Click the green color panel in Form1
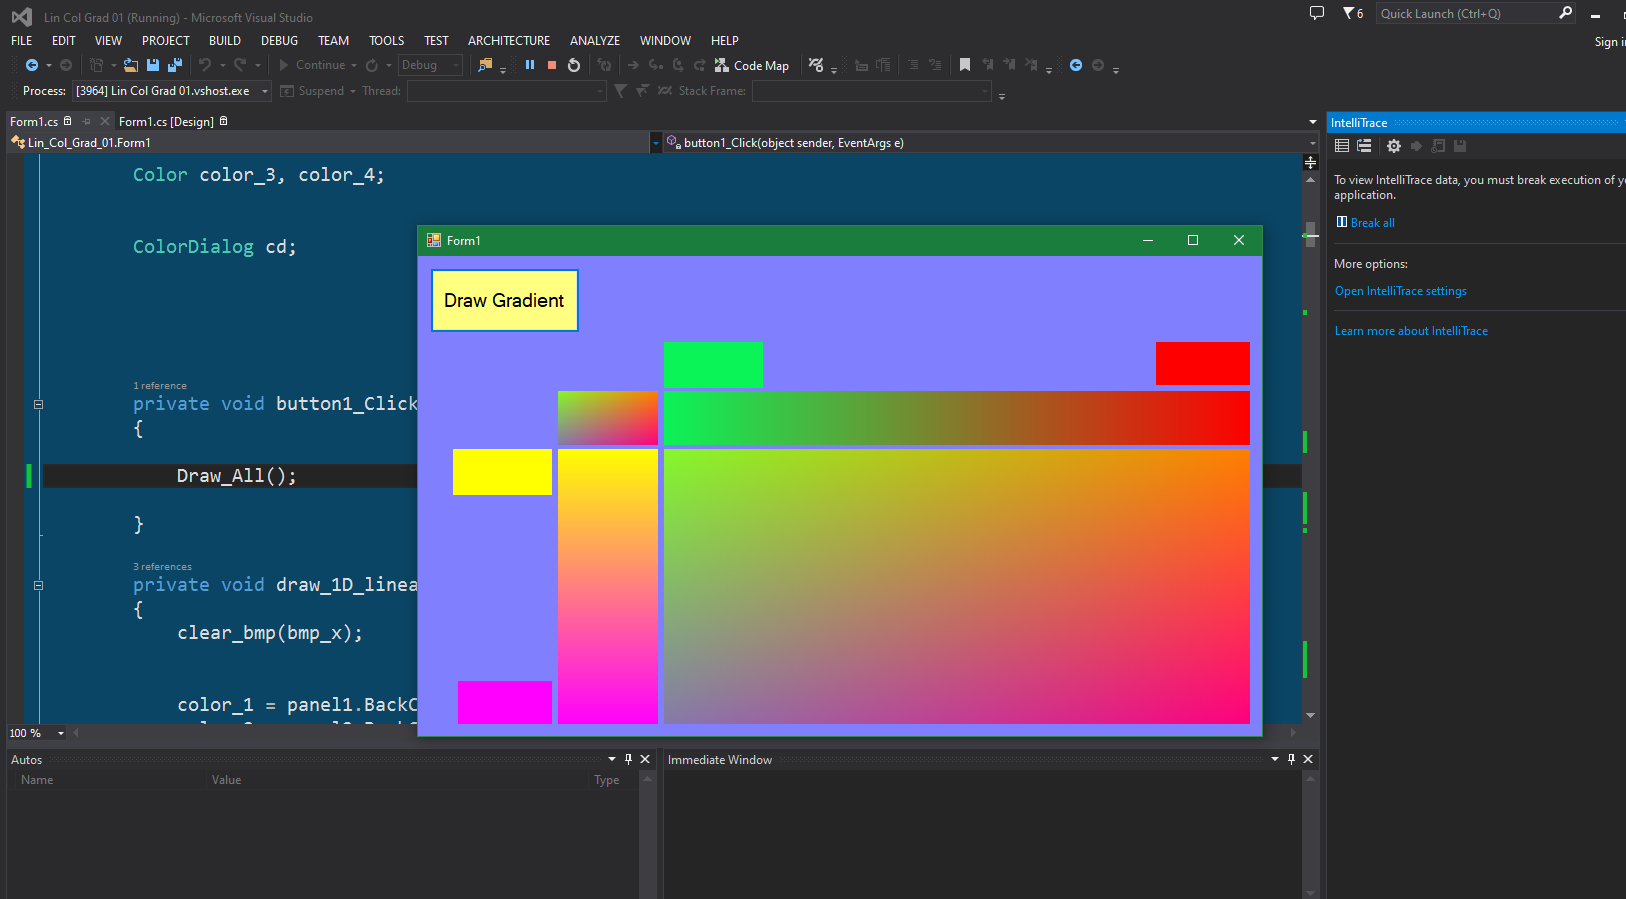 pyautogui.click(x=713, y=364)
